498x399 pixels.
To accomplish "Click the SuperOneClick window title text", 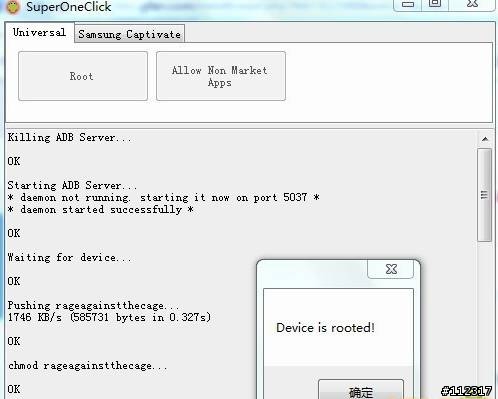I will tap(69, 7).
